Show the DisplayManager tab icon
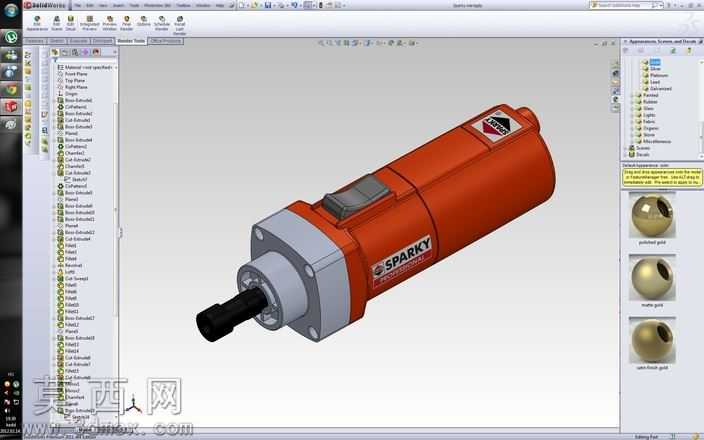Screen dimensions: 704x440 pos(96,53)
